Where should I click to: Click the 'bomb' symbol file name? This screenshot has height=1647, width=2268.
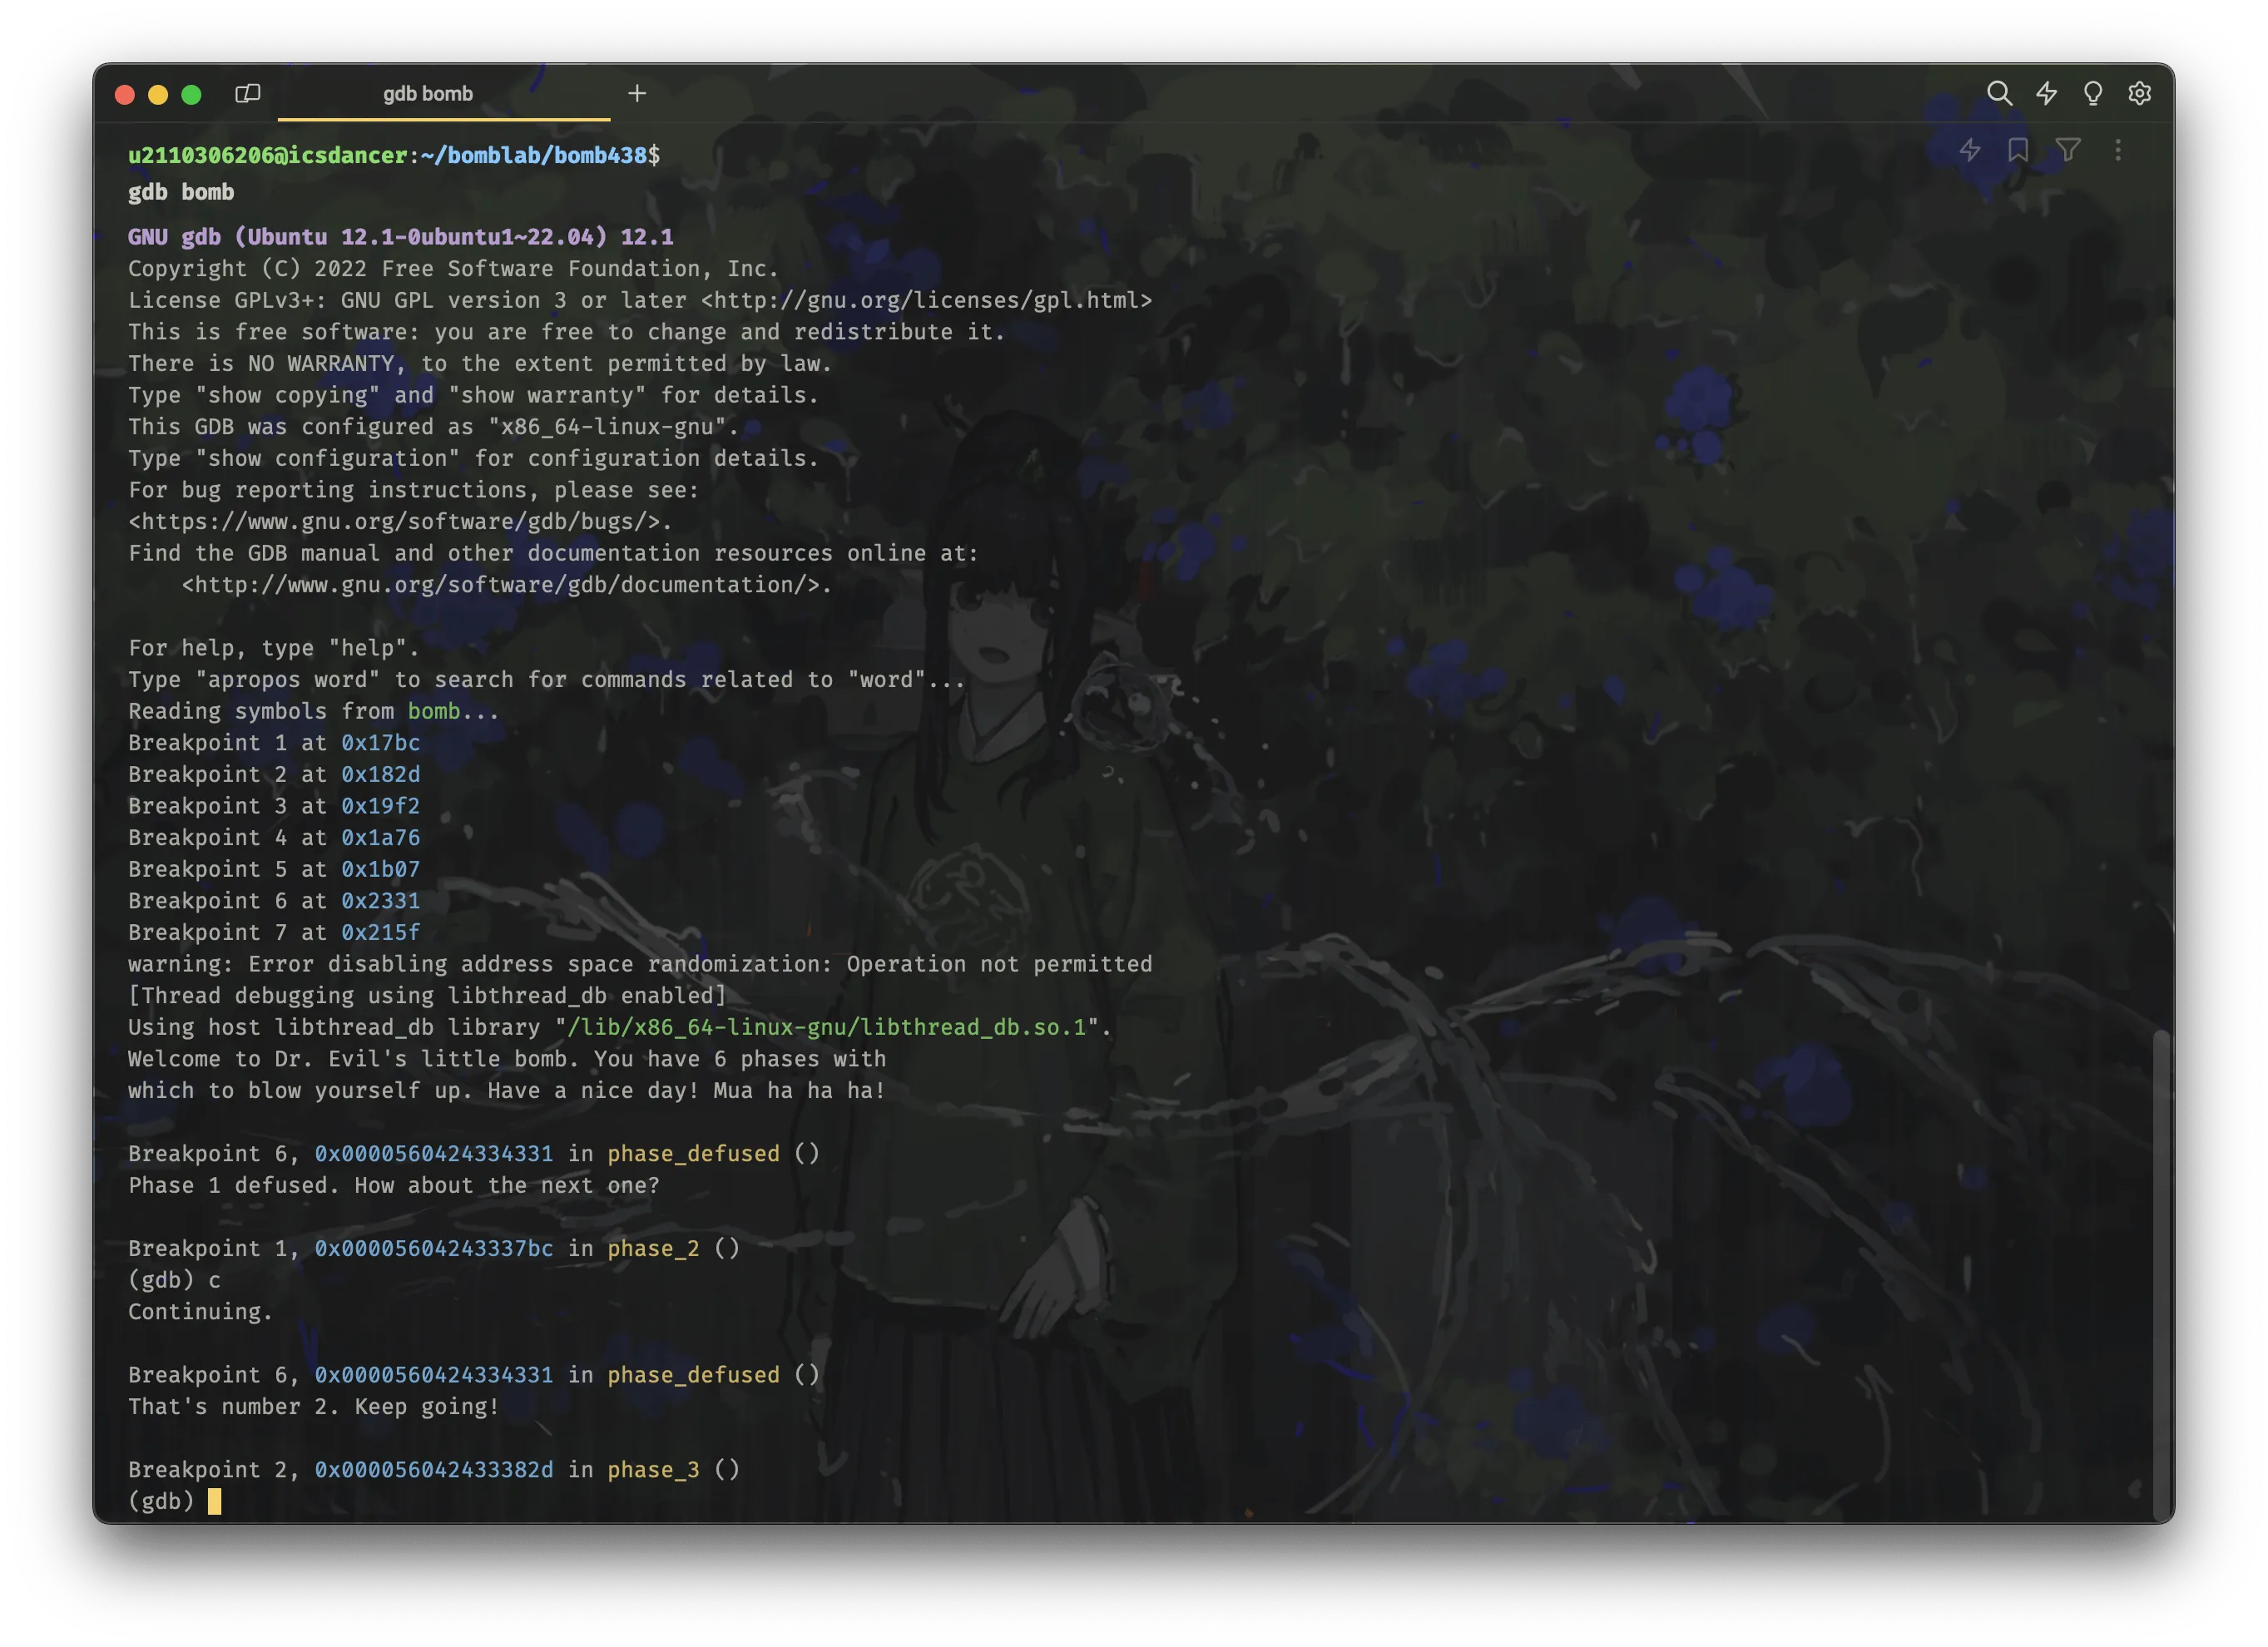[x=433, y=711]
